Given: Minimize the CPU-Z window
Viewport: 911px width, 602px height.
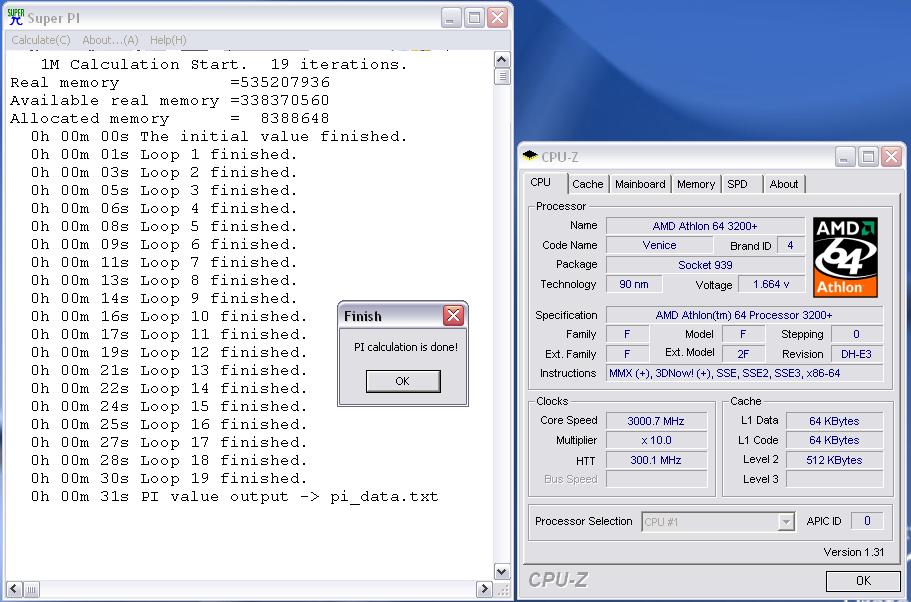Looking at the screenshot, I should pos(845,156).
